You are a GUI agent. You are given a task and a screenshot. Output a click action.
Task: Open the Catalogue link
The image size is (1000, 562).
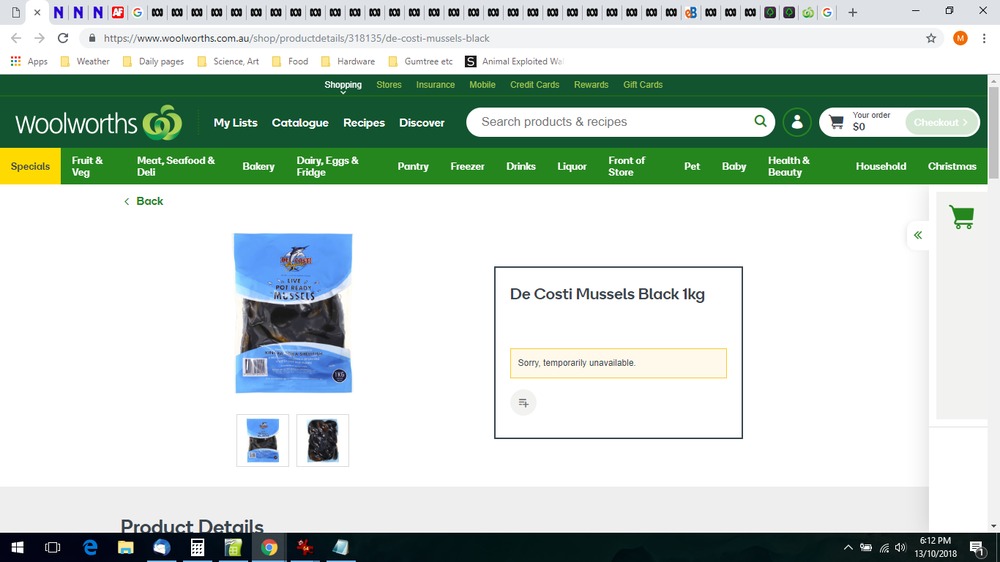300,123
